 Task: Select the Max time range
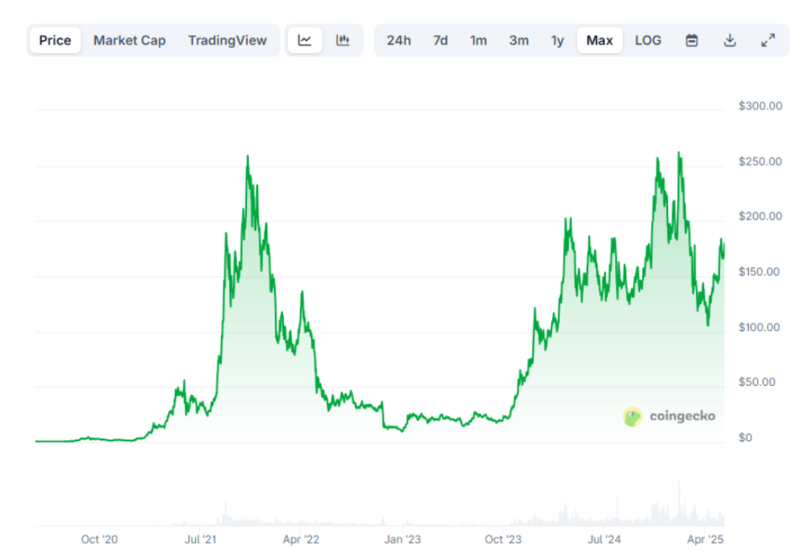[x=599, y=40]
